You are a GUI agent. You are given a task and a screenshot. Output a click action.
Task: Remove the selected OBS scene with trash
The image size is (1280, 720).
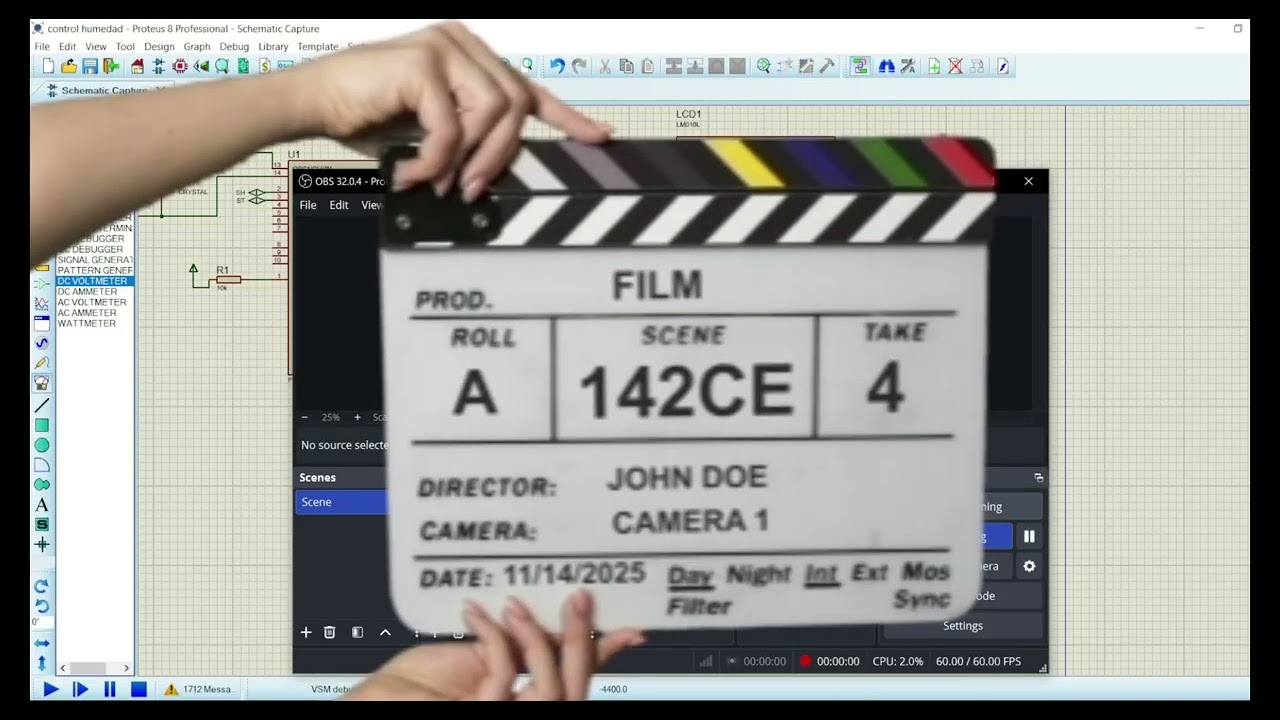click(x=330, y=632)
